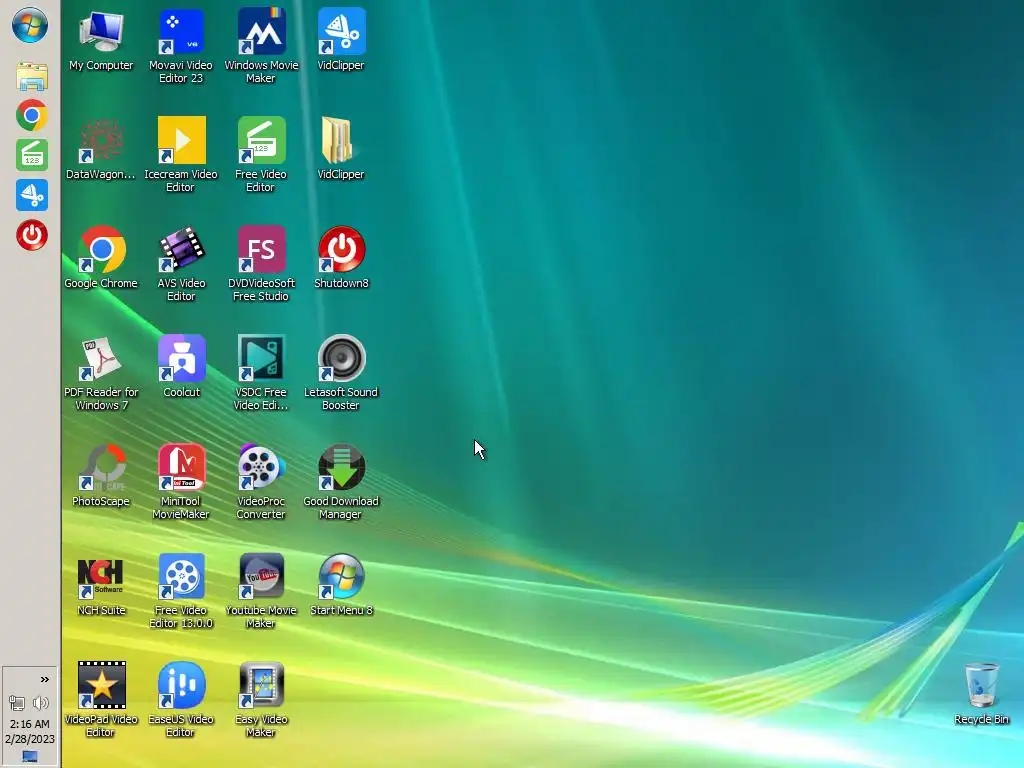The image size is (1024, 768).
Task: Select MiniTool MovieMaker shortcut
Action: point(181,482)
